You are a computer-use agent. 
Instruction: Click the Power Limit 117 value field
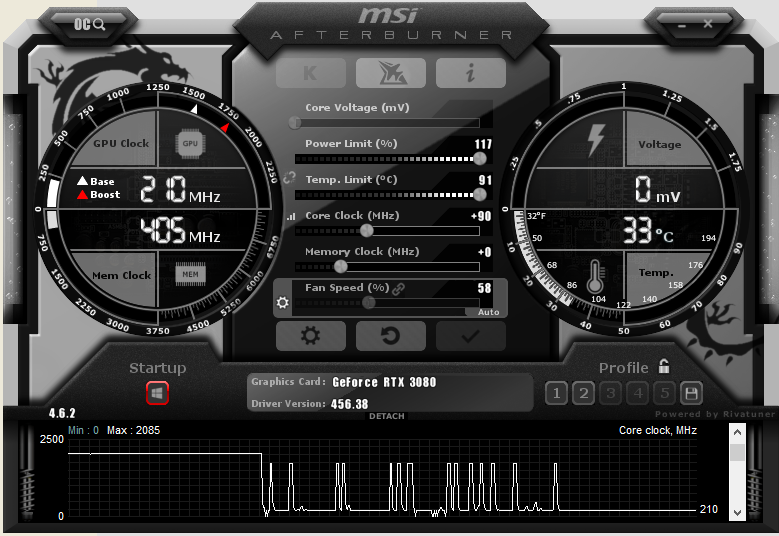click(483, 144)
